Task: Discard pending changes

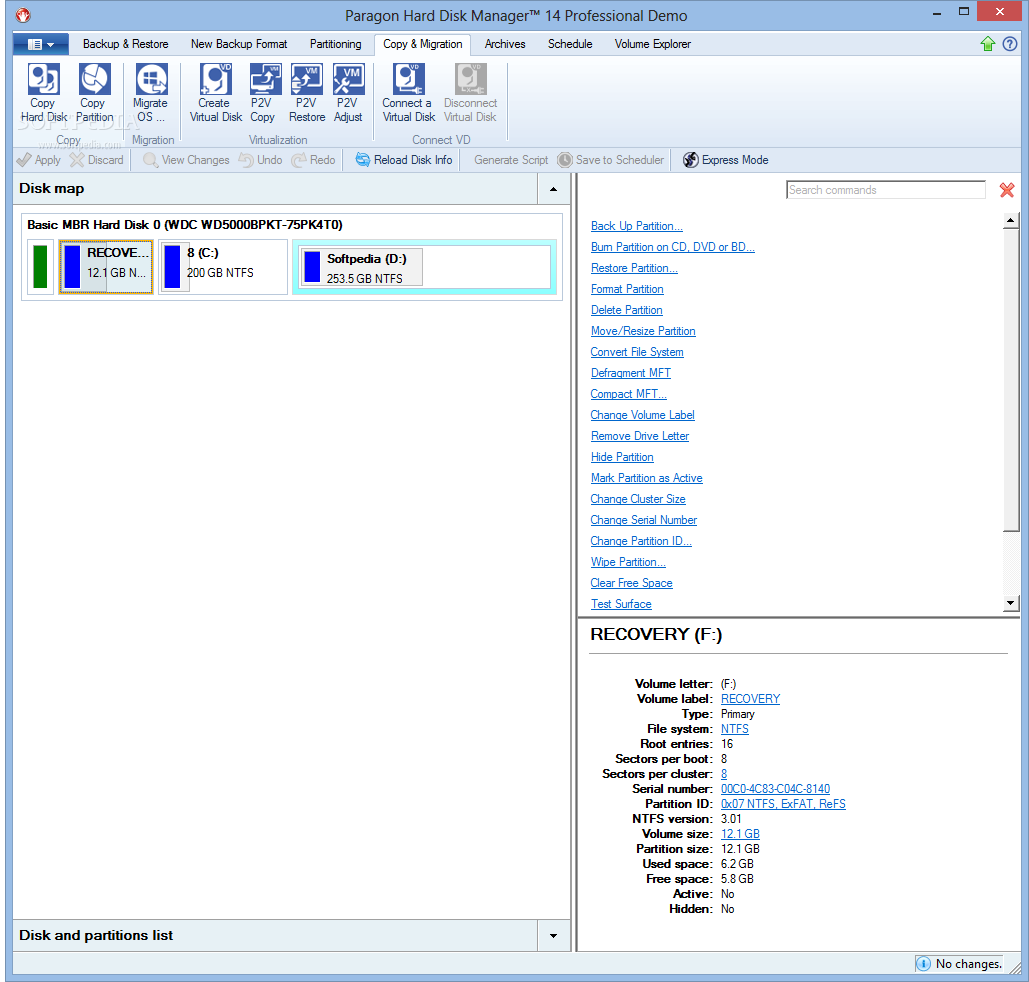Action: pos(96,160)
